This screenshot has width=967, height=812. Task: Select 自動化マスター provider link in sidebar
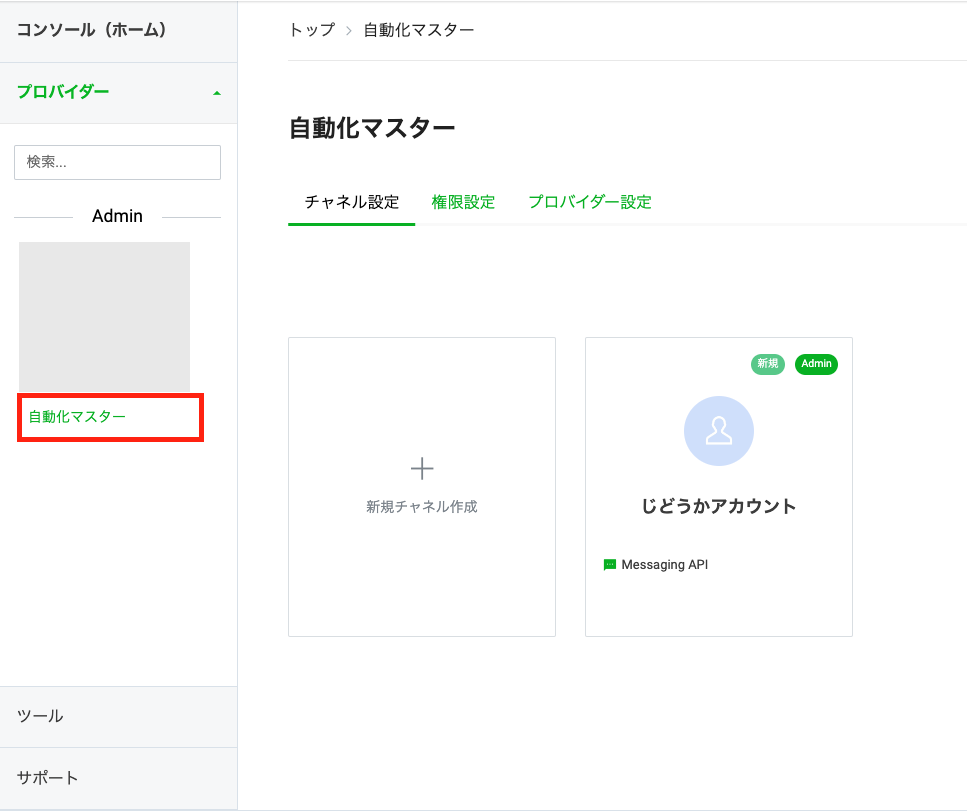(77, 417)
